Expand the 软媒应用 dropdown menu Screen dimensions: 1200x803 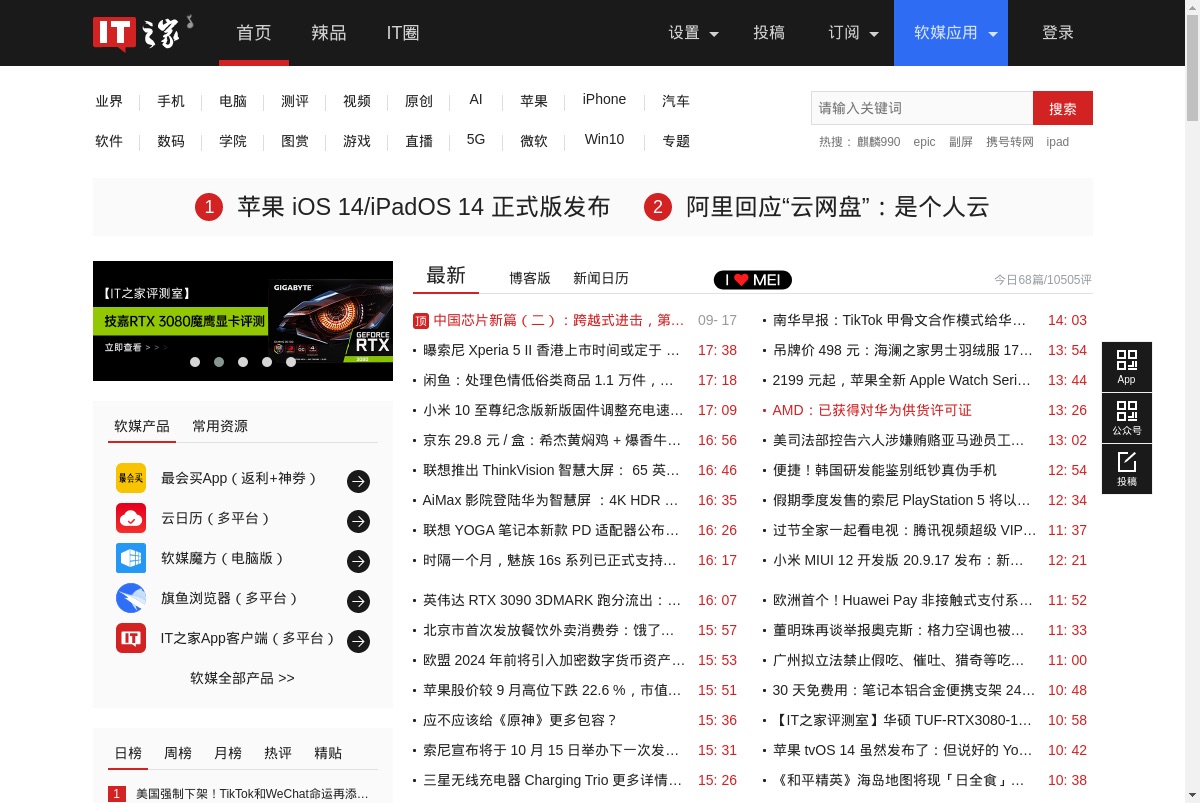pyautogui.click(x=951, y=33)
